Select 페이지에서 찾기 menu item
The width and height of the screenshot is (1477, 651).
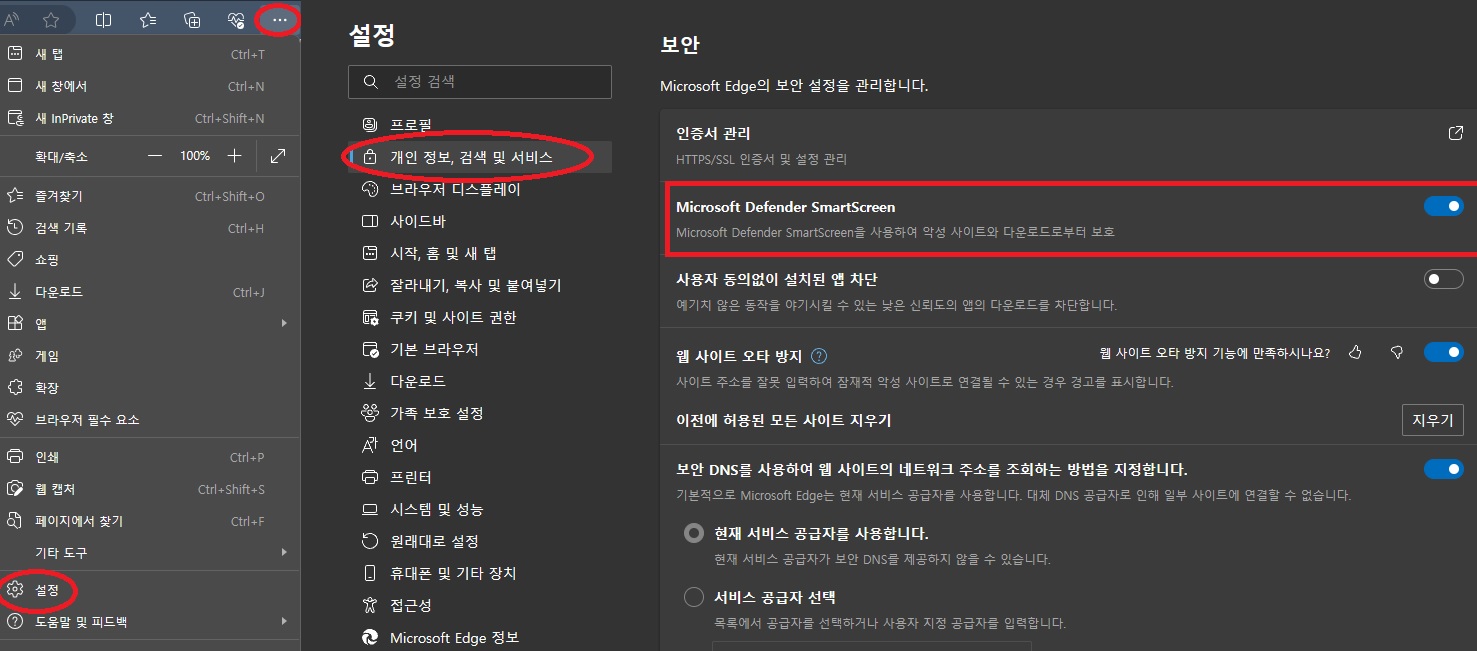(150, 521)
